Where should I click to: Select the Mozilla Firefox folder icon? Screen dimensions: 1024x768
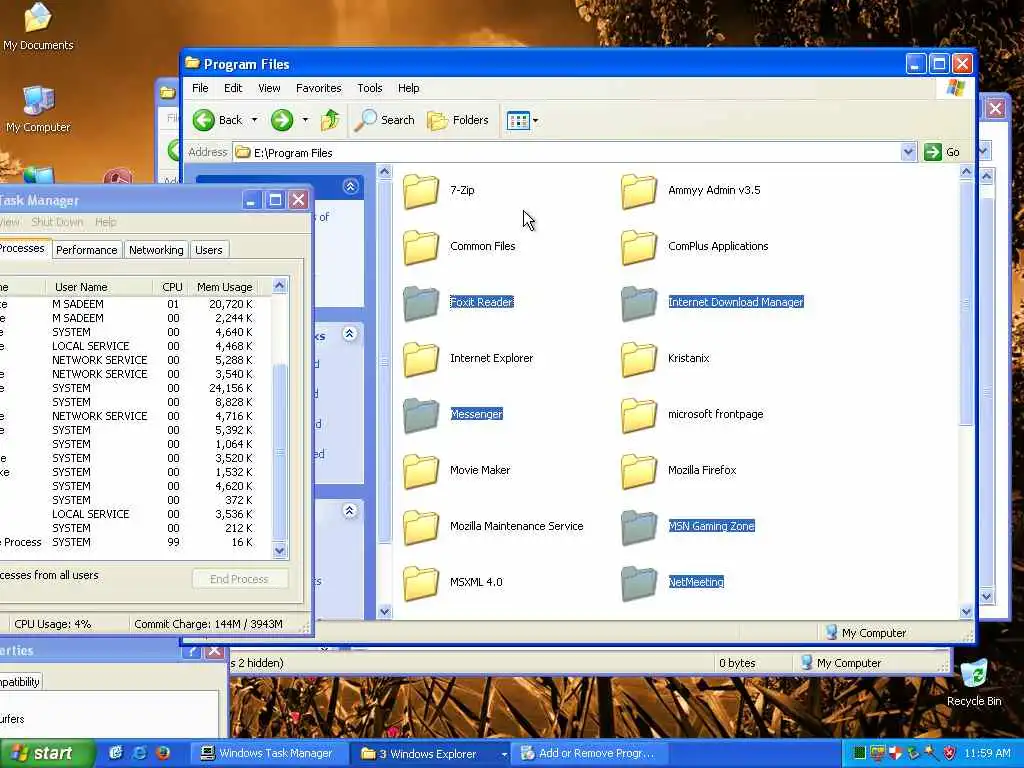(x=639, y=471)
